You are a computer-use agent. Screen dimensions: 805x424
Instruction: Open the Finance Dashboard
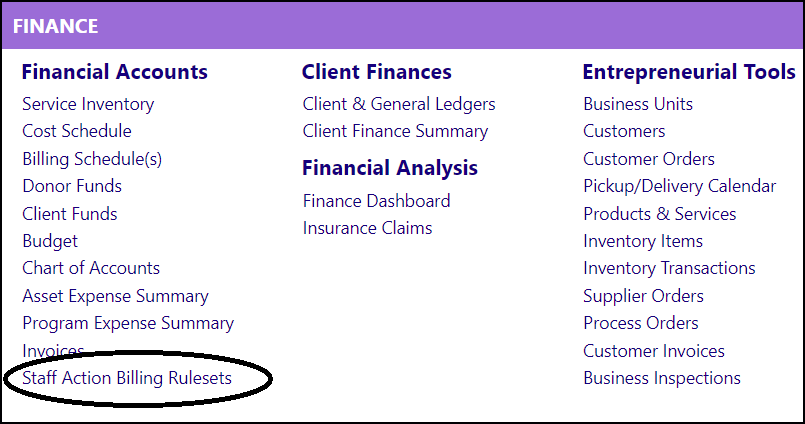(376, 201)
